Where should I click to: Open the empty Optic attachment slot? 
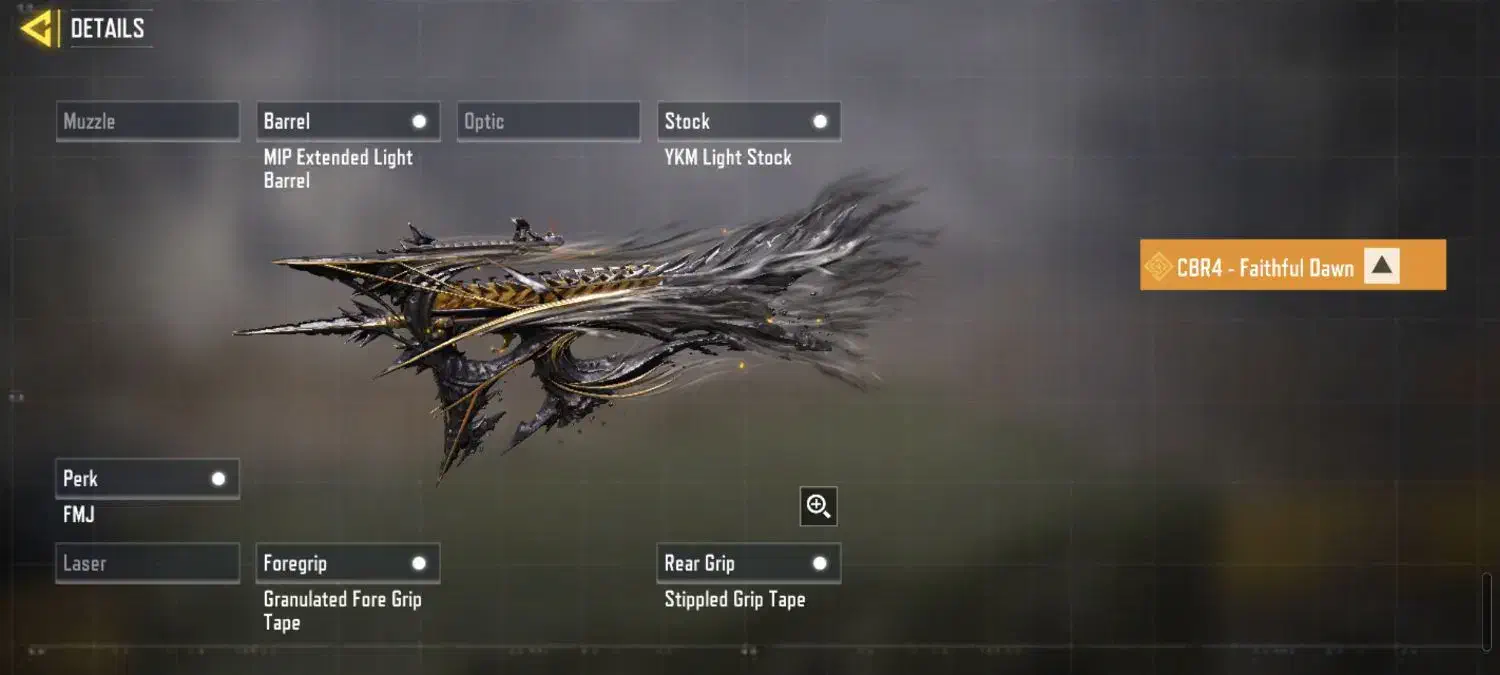coord(549,121)
